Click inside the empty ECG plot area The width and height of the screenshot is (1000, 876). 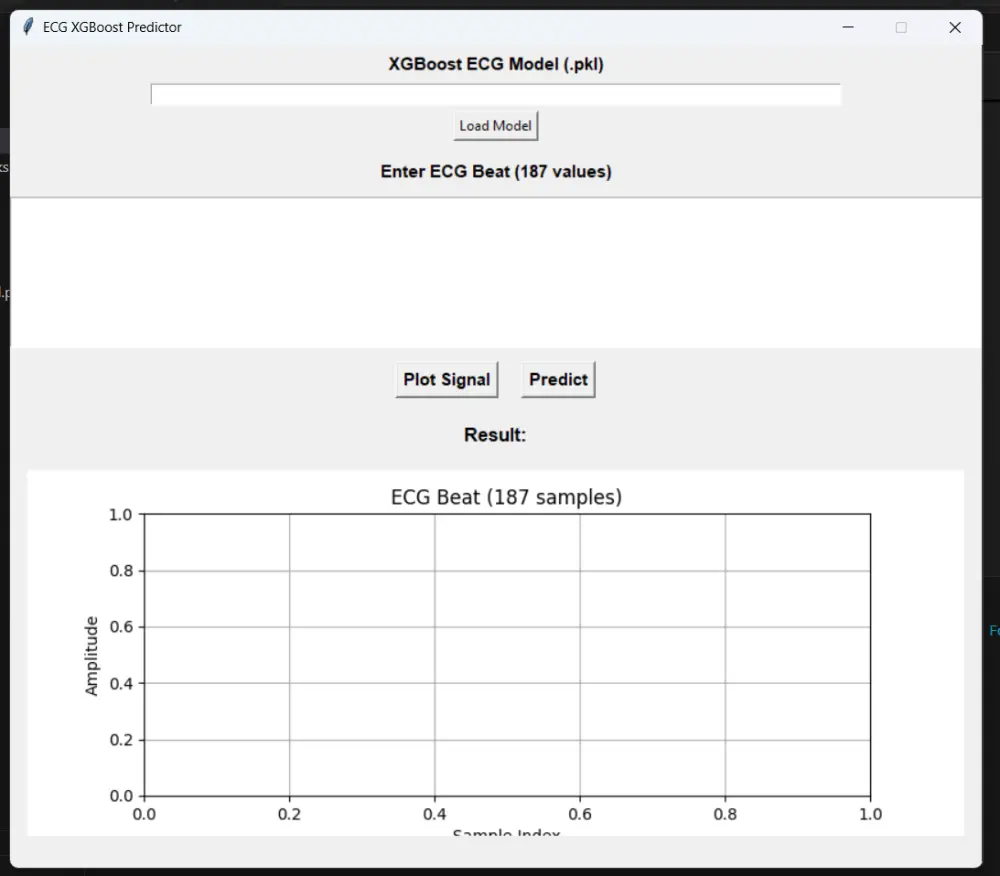point(507,655)
